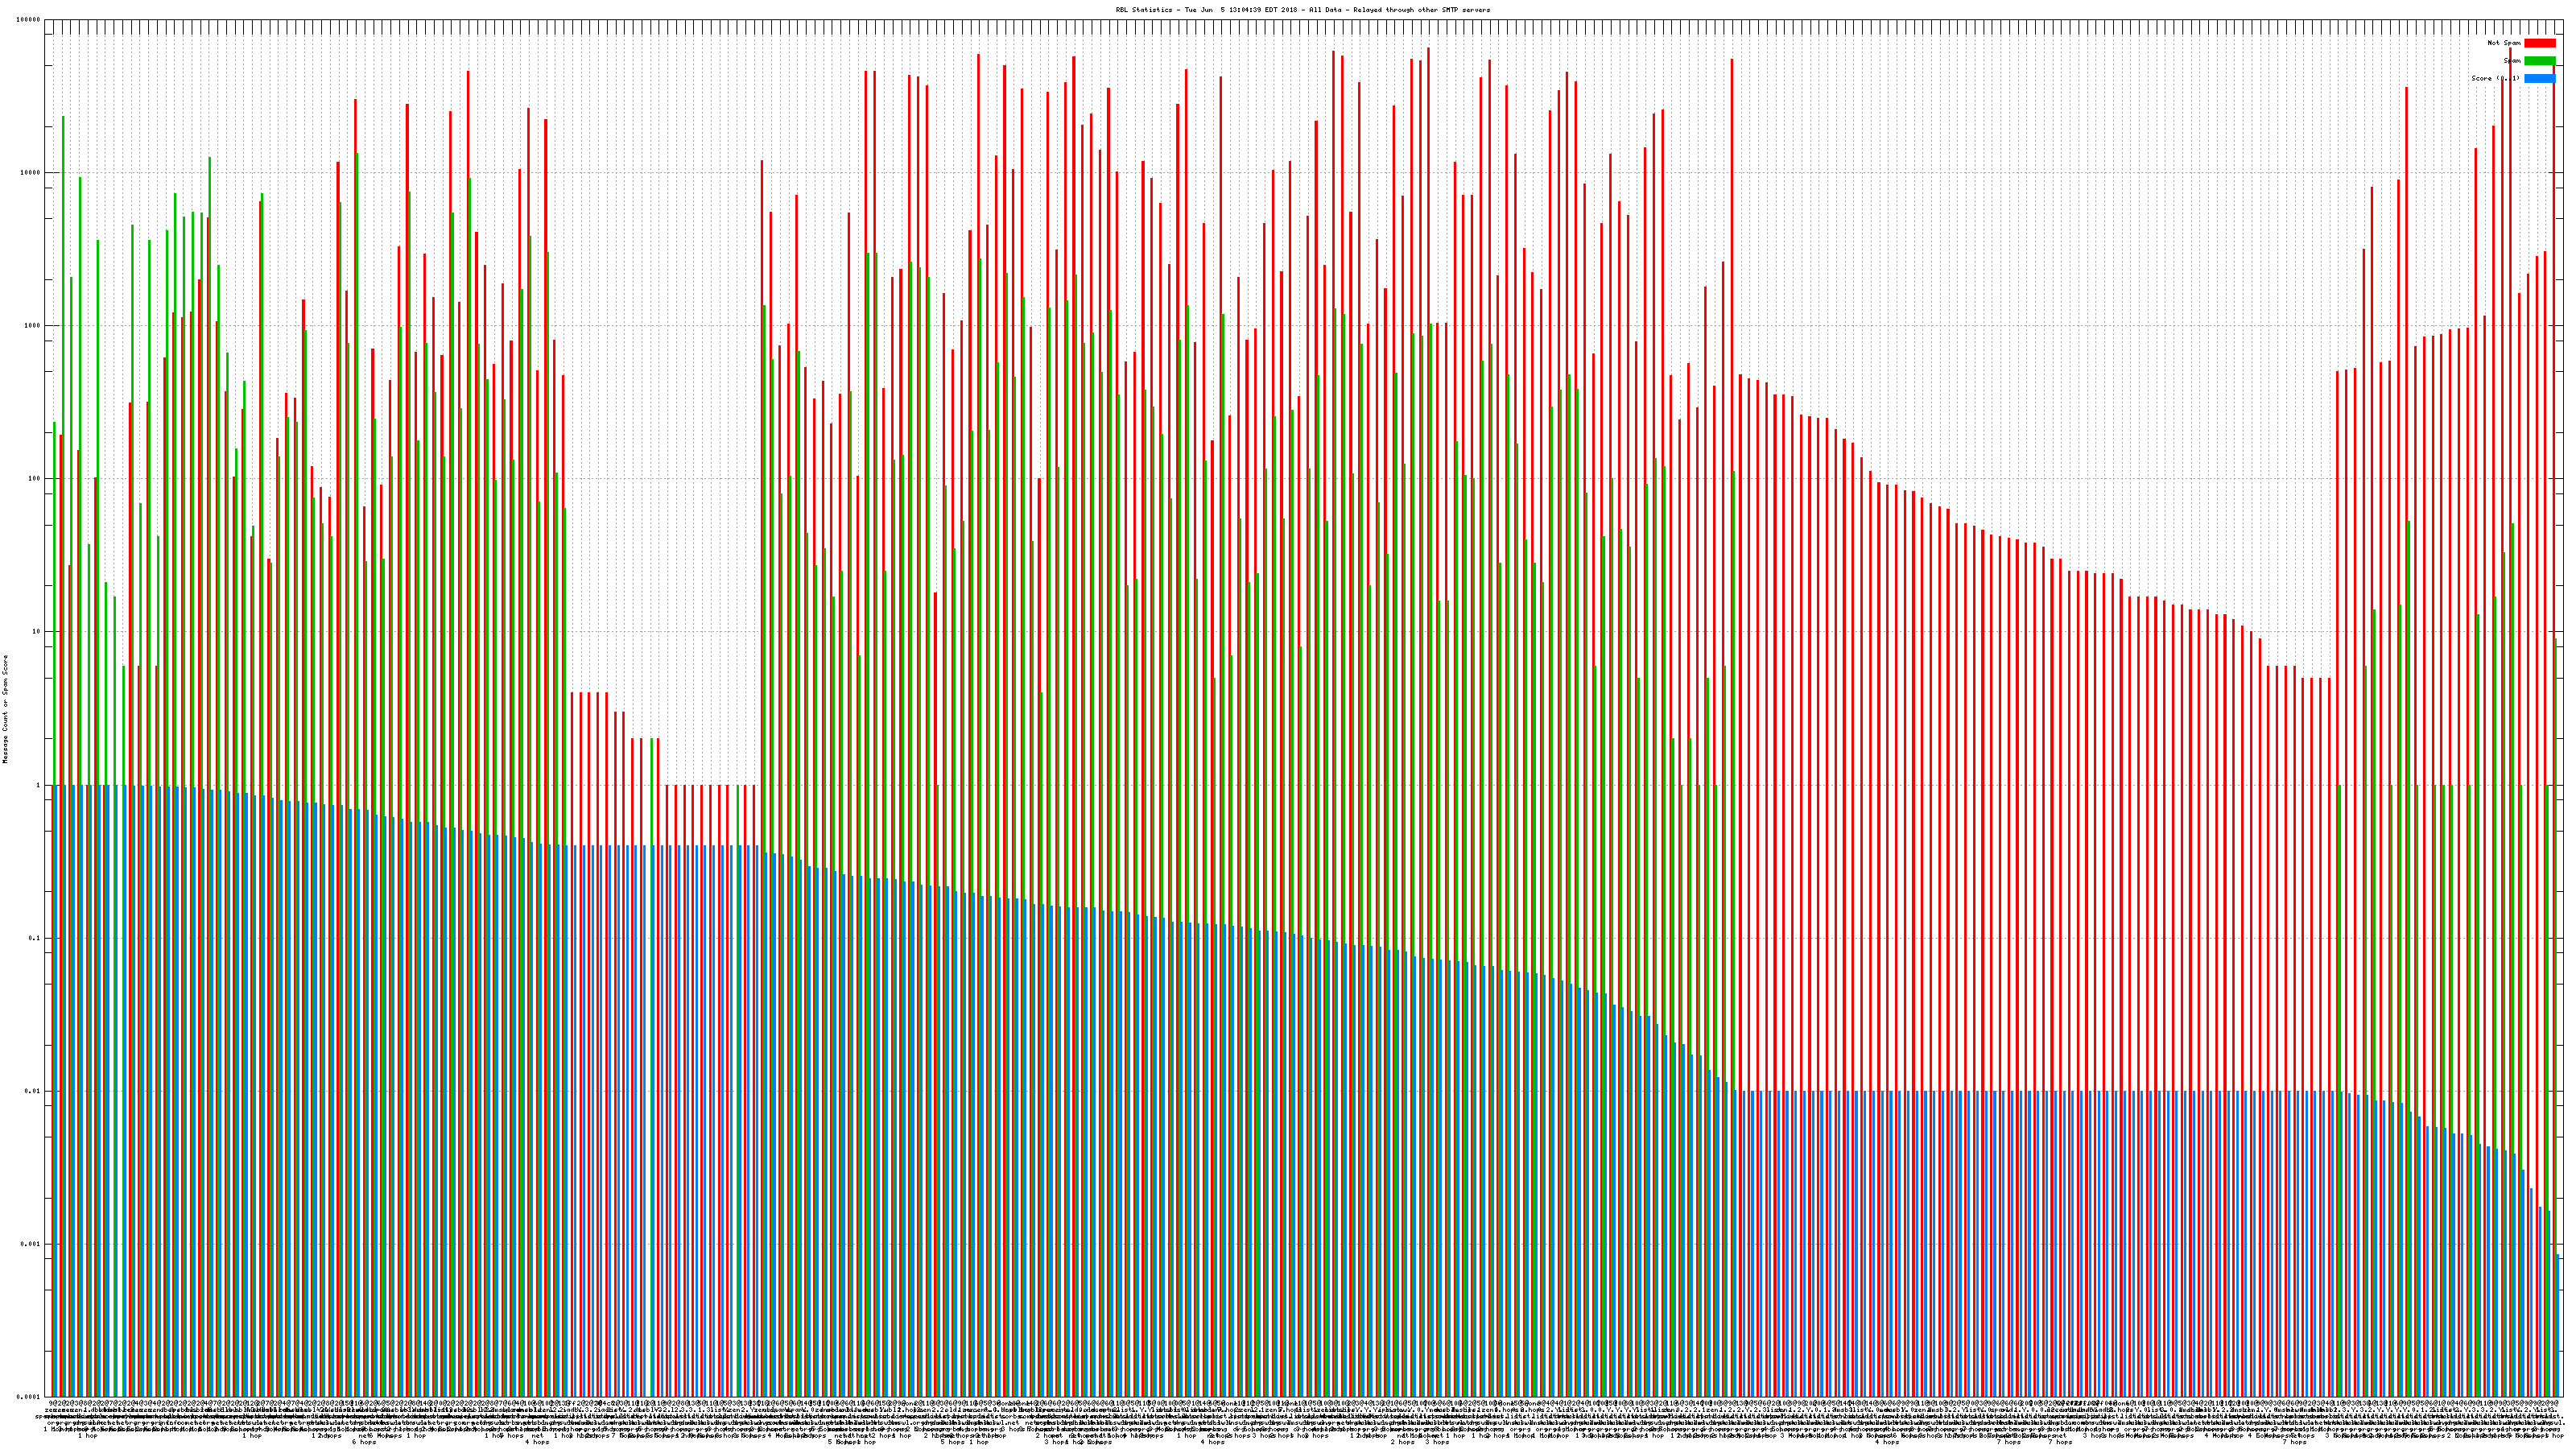Click the 100 y-axis tick label
Image resolution: width=2576 pixels, height=1449 pixels.
[35, 479]
